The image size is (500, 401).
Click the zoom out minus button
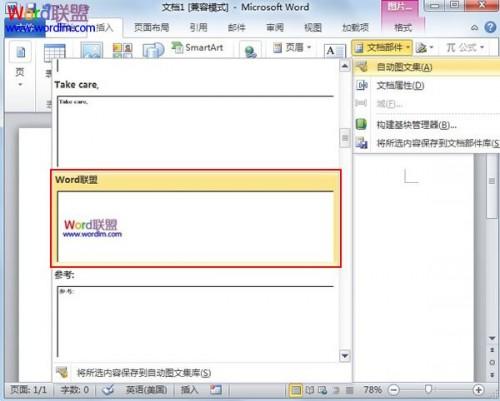[x=394, y=389]
